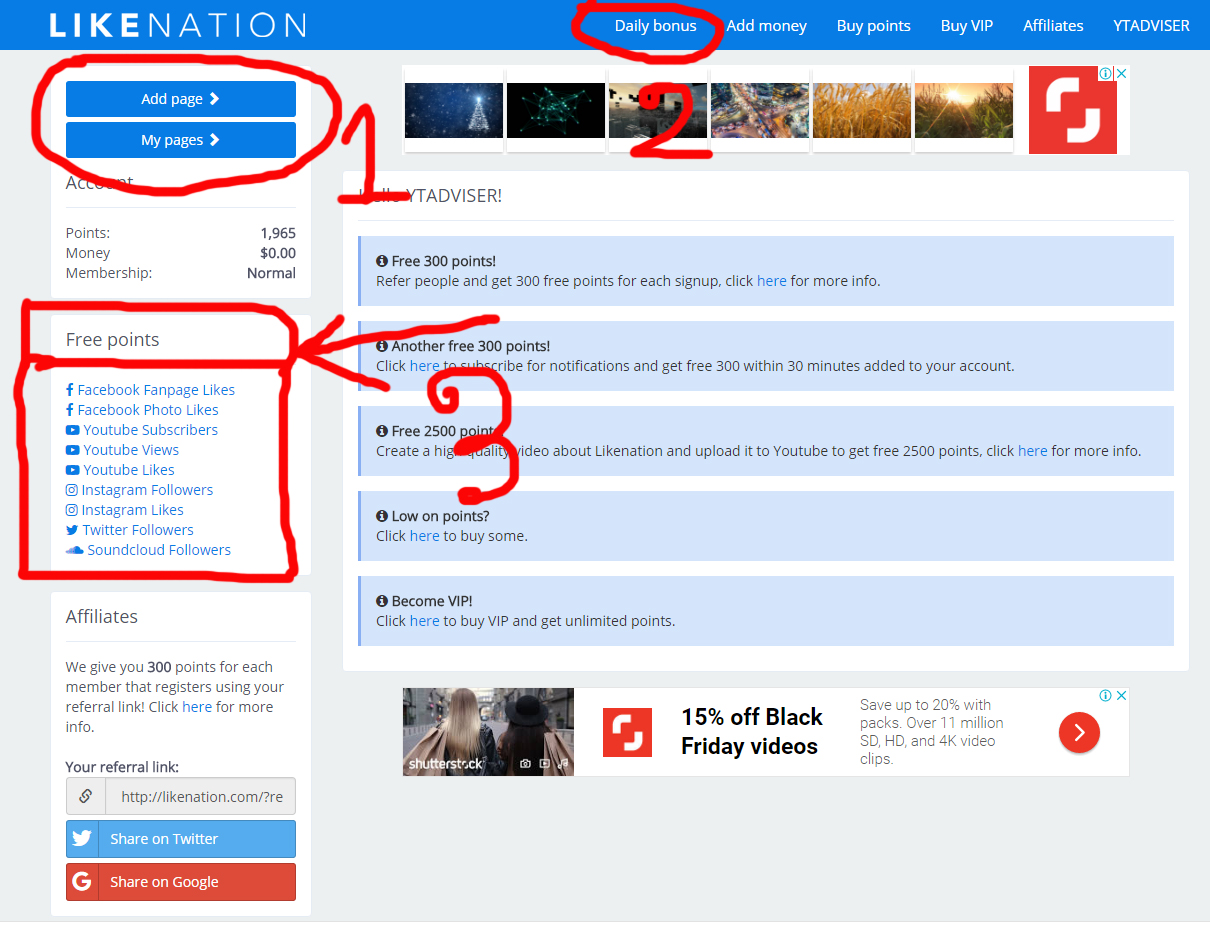Click the YouTube icon beside Youtube Views
1210x935 pixels.
[x=72, y=450]
